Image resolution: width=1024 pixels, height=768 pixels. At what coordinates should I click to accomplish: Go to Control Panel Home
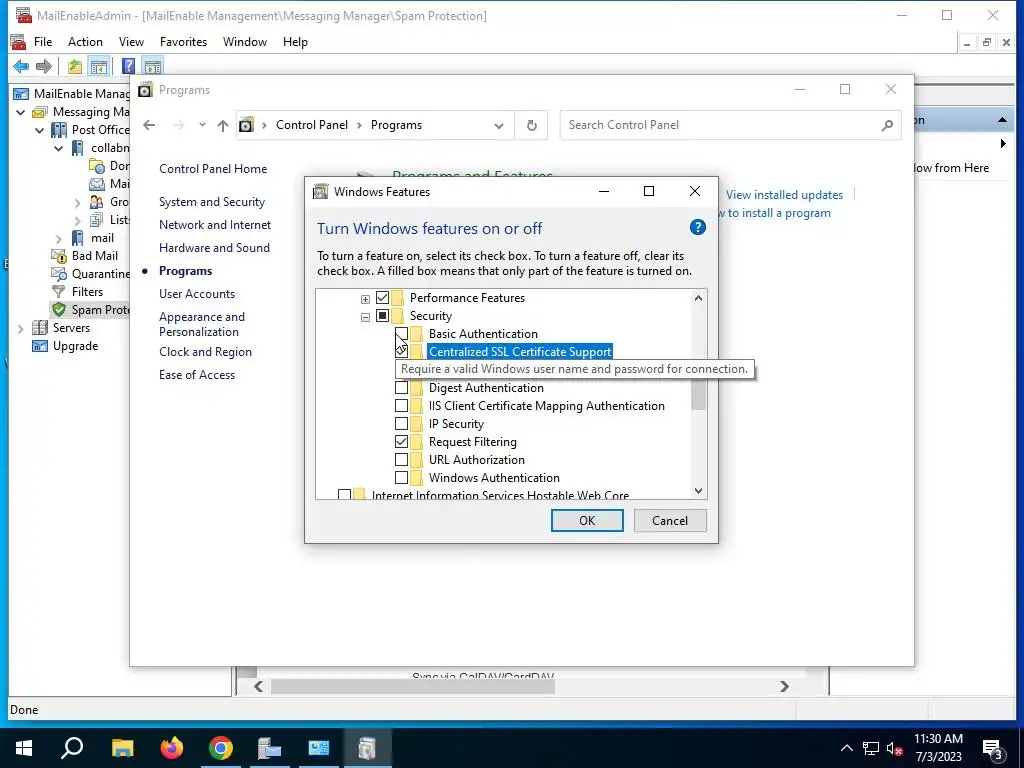pyautogui.click(x=213, y=168)
